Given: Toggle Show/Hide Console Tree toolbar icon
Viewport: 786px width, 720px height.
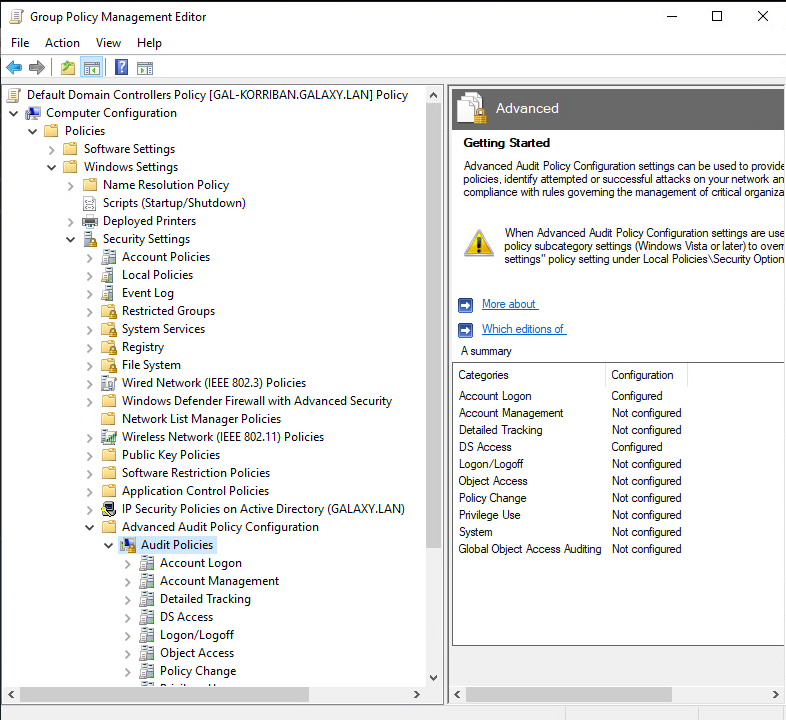Looking at the screenshot, I should [92, 68].
